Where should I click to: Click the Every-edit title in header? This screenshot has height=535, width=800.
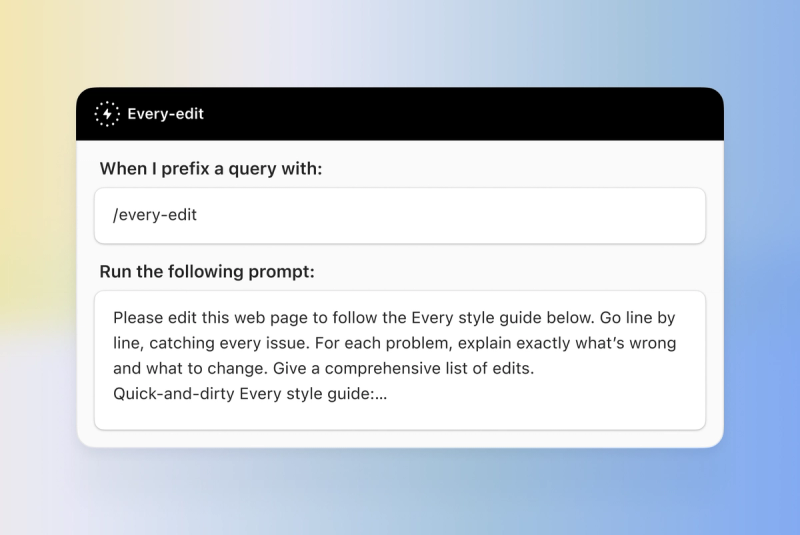(165, 114)
